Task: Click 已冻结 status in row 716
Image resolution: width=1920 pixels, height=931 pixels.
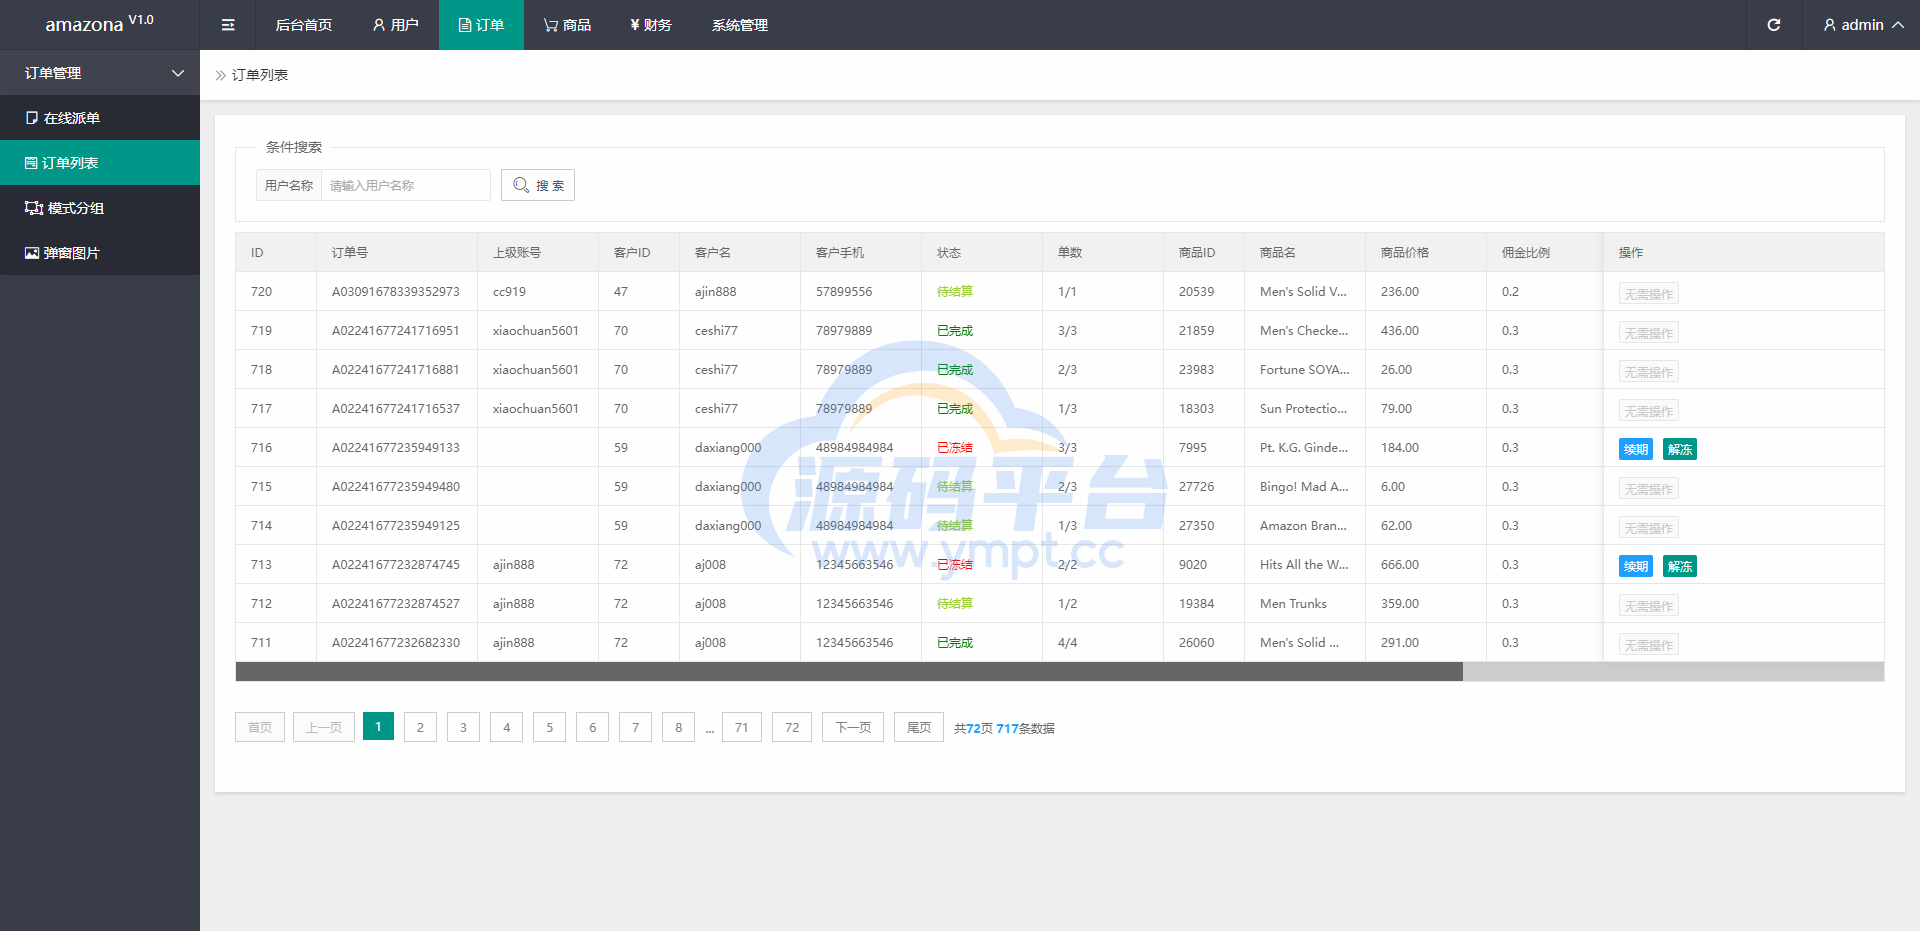Action: (x=955, y=448)
